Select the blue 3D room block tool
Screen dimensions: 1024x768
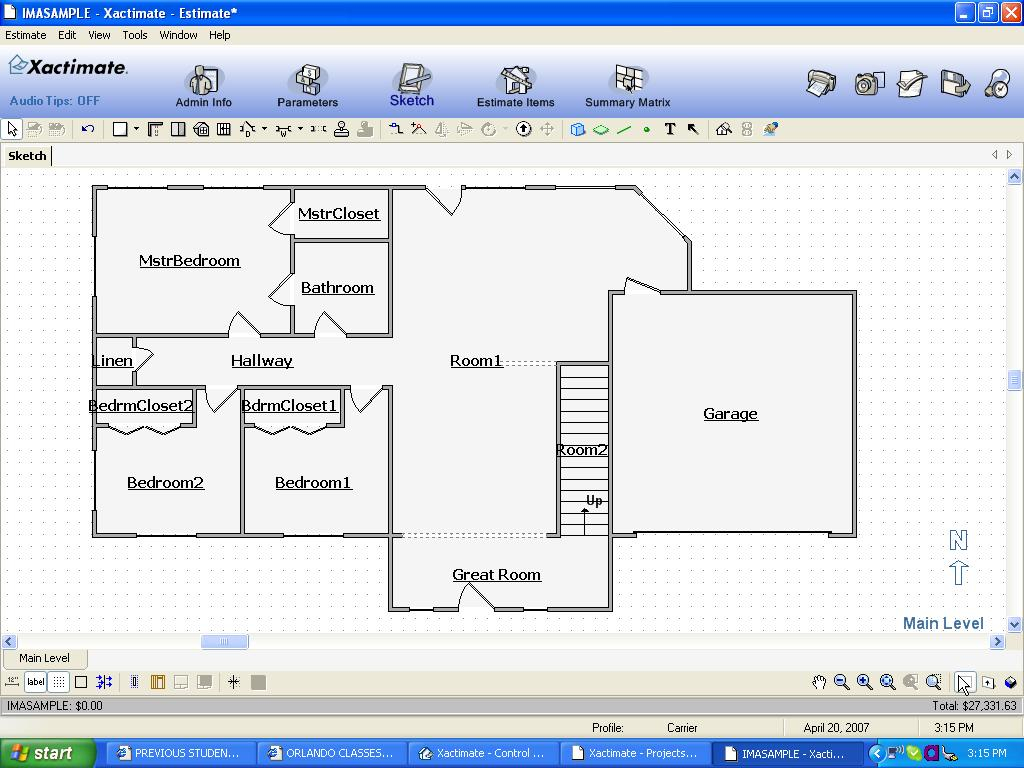tap(577, 129)
